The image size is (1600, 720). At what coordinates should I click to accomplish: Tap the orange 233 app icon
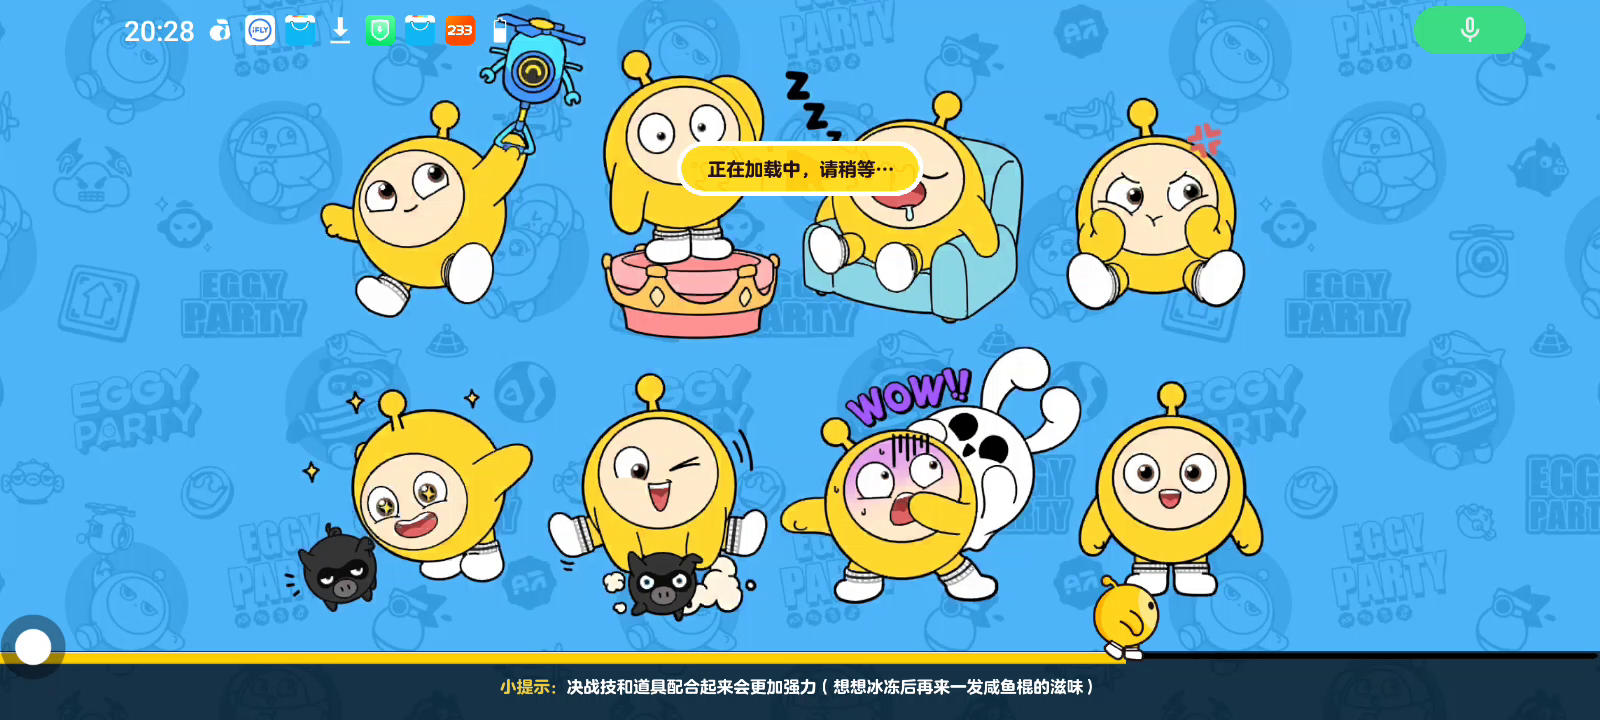coord(460,31)
